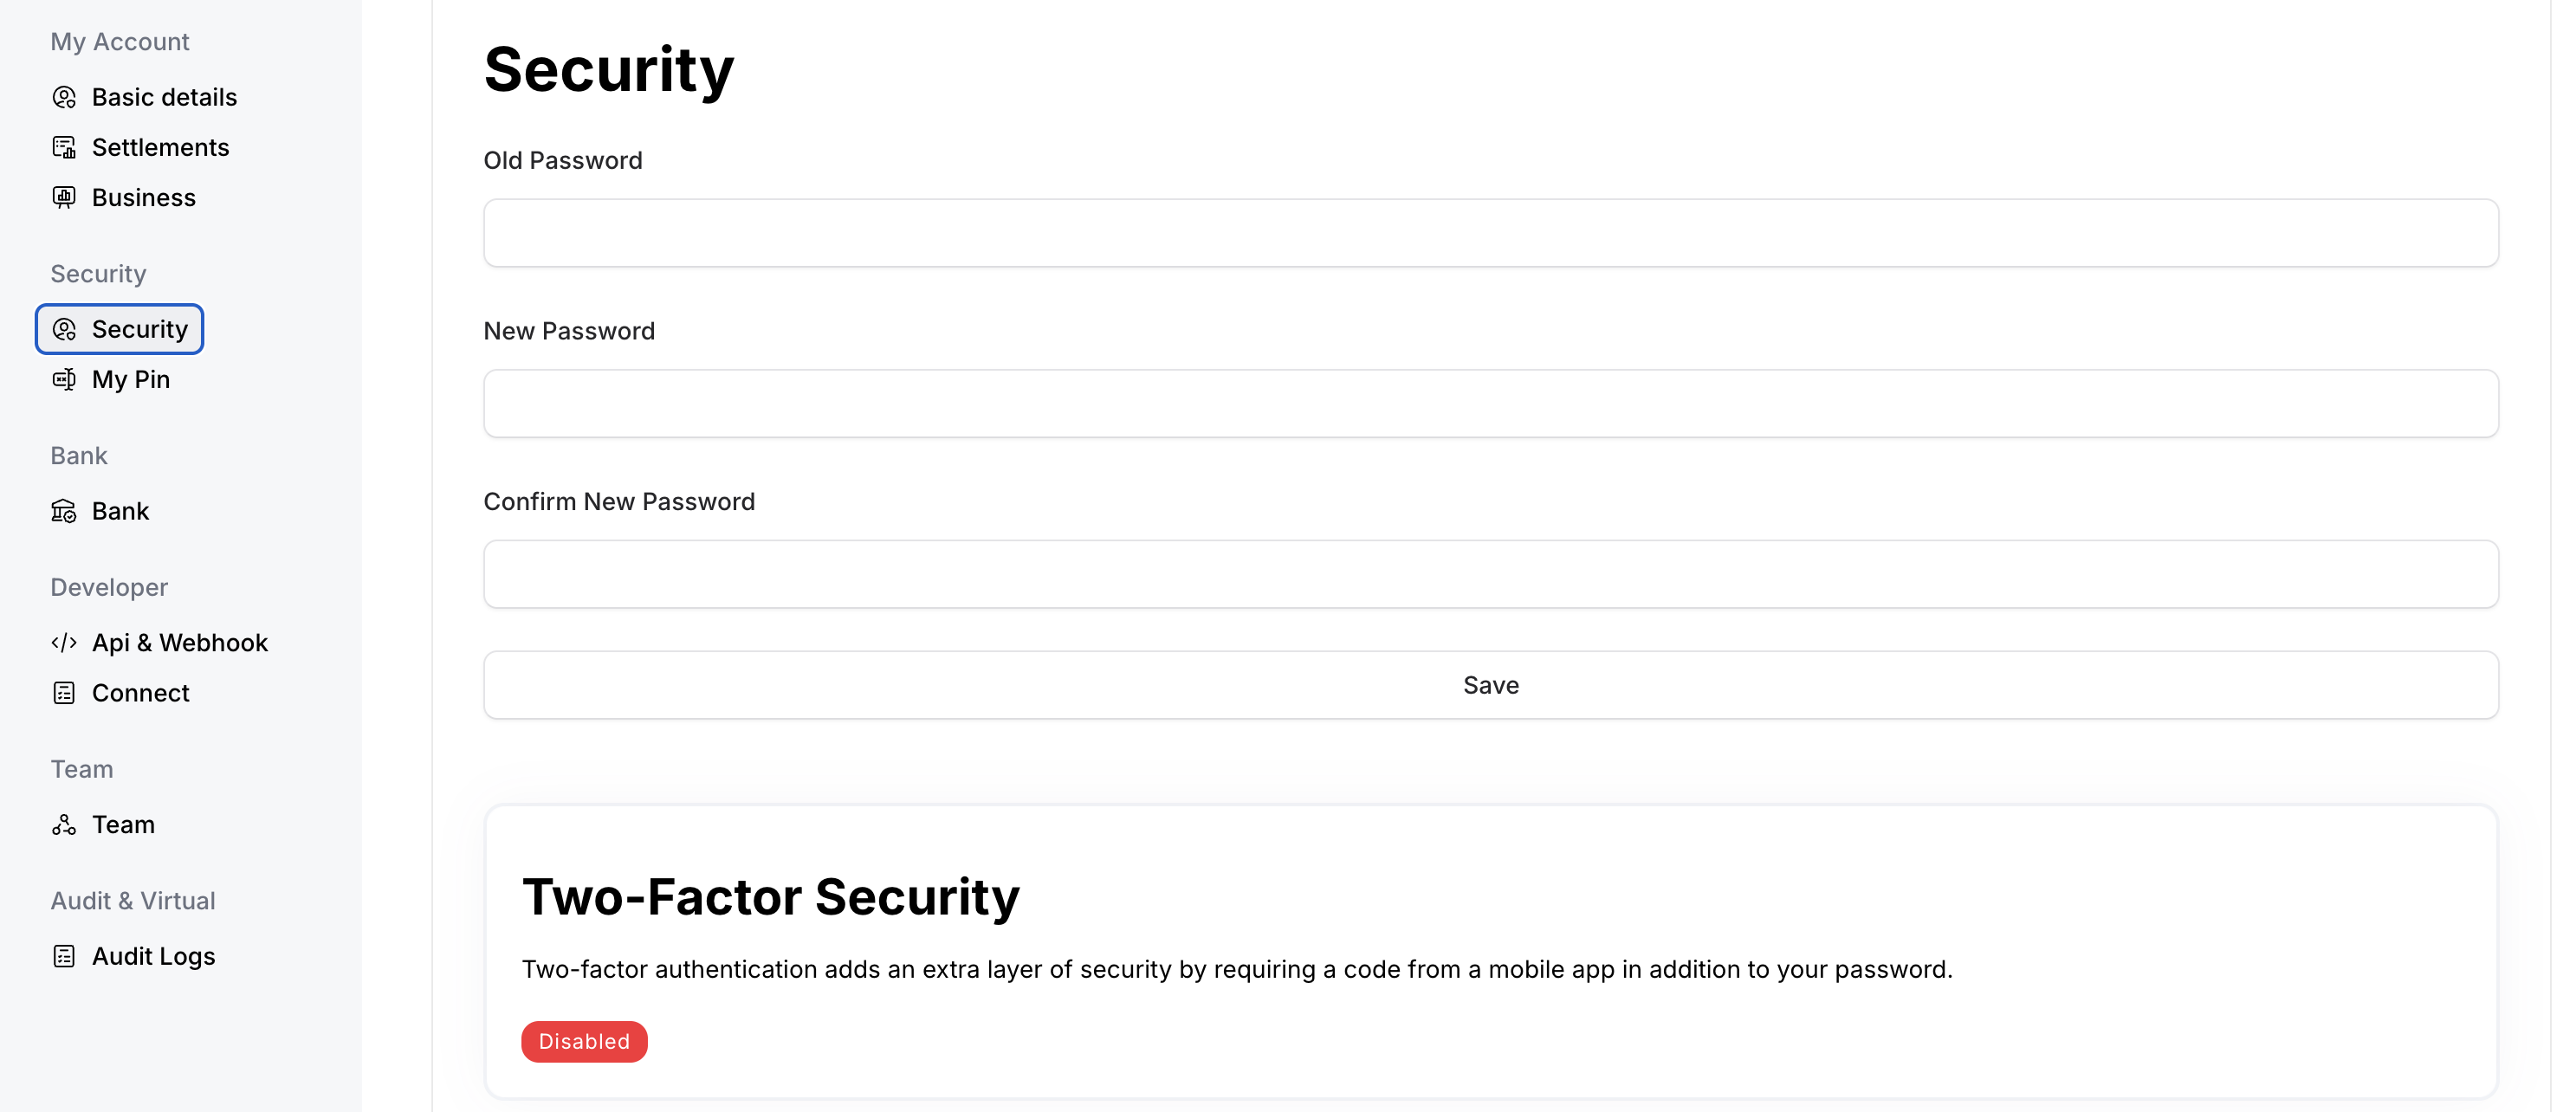Click into the New Password field
Viewport: 2576px width, 1112px height.
point(1490,404)
